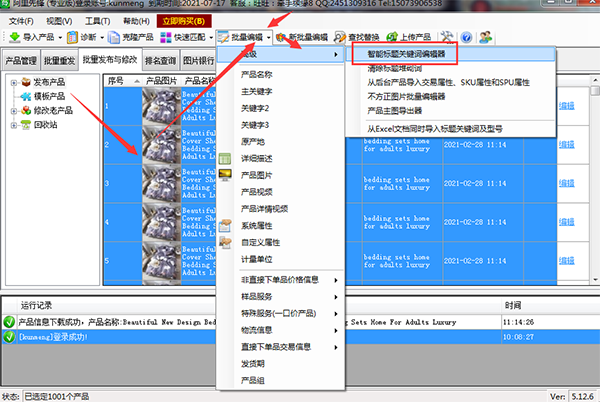
Task: Click the status text 已选定1001个产品
Action: pos(57,397)
